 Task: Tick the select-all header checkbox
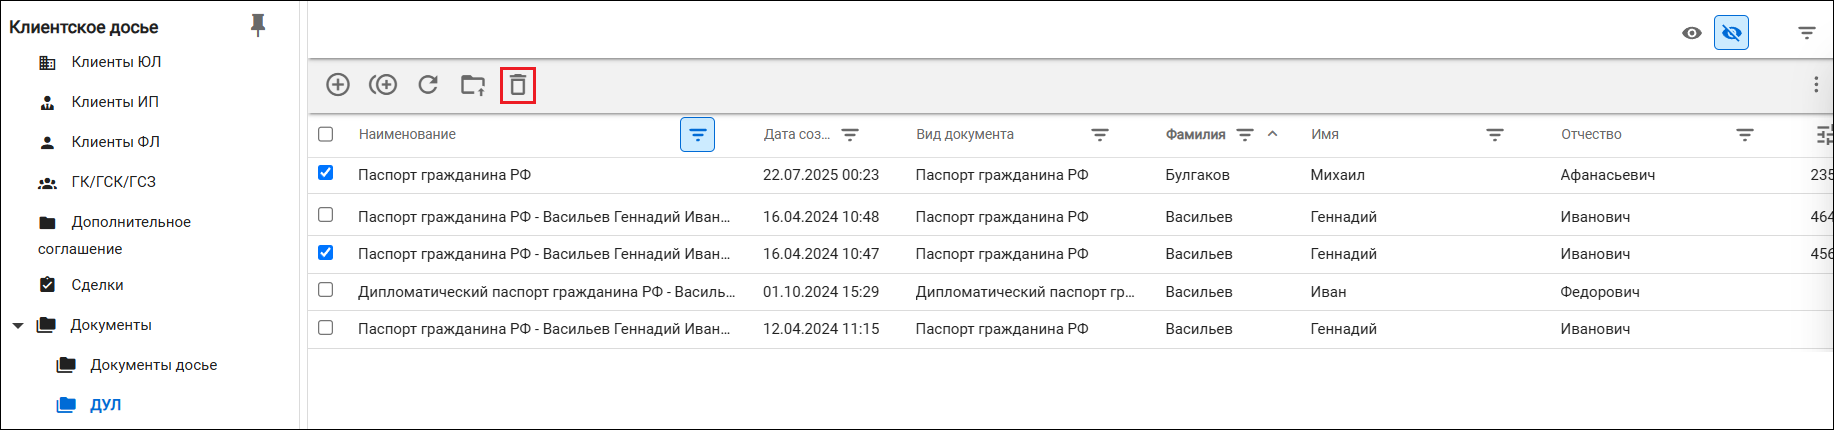coord(325,134)
